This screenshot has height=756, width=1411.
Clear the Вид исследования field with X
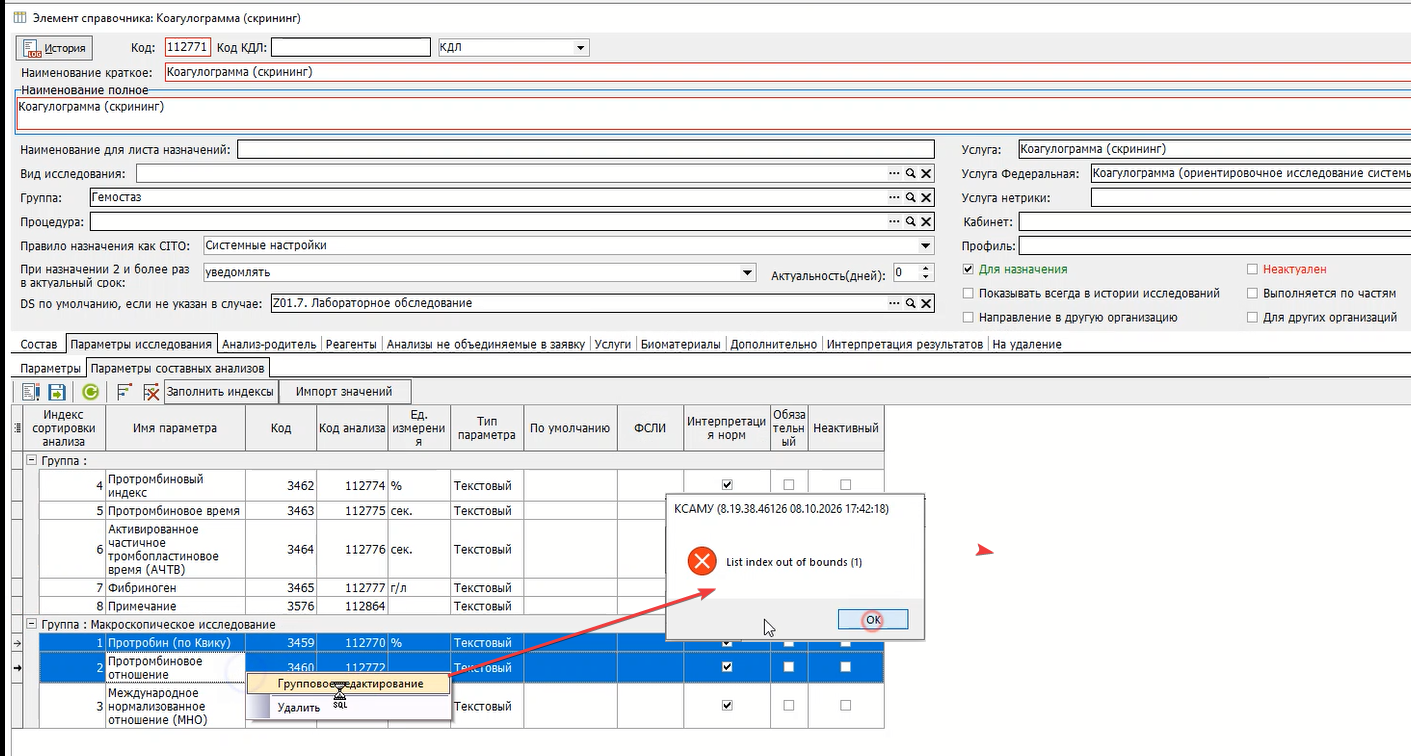pos(926,174)
